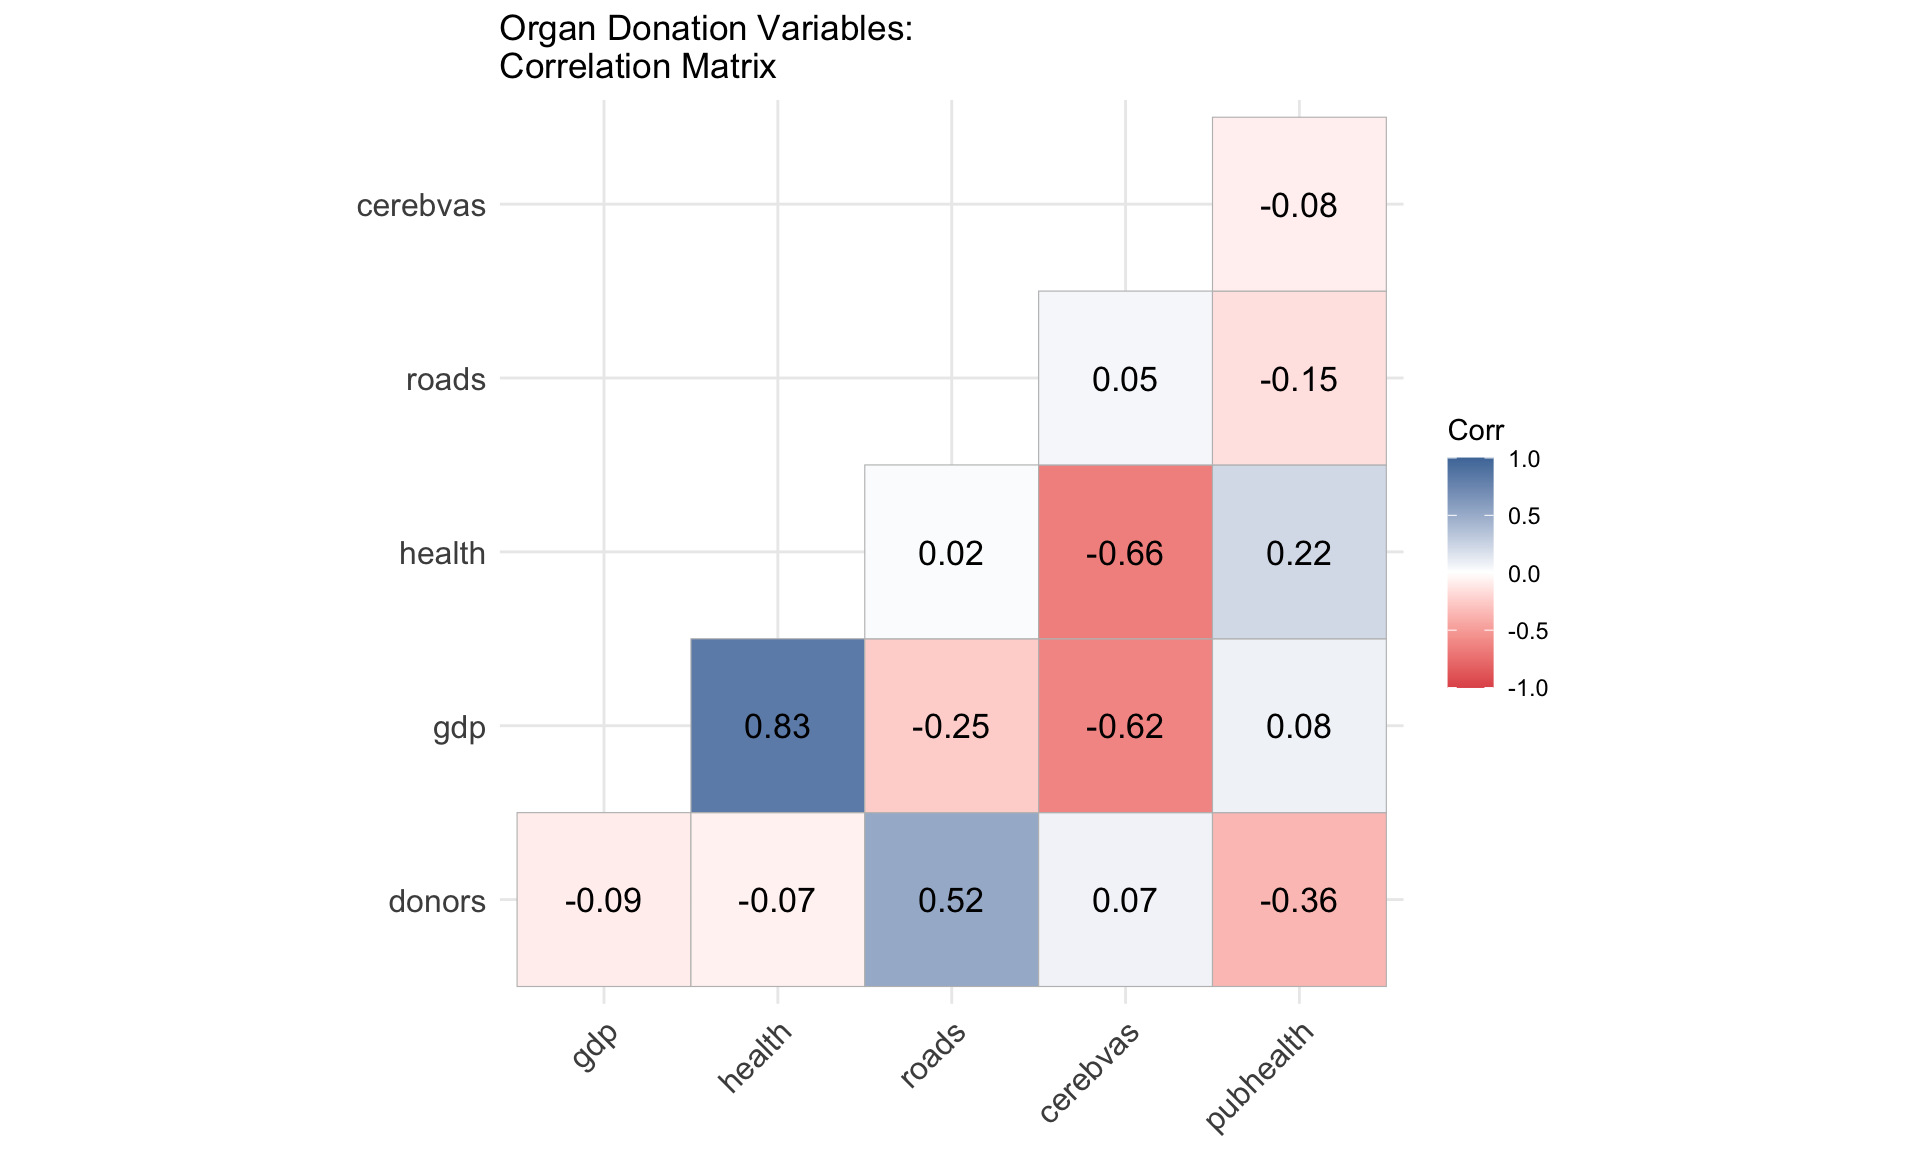Select the red -0.66 correlation cell
1920x1152 pixels.
click(x=1125, y=552)
